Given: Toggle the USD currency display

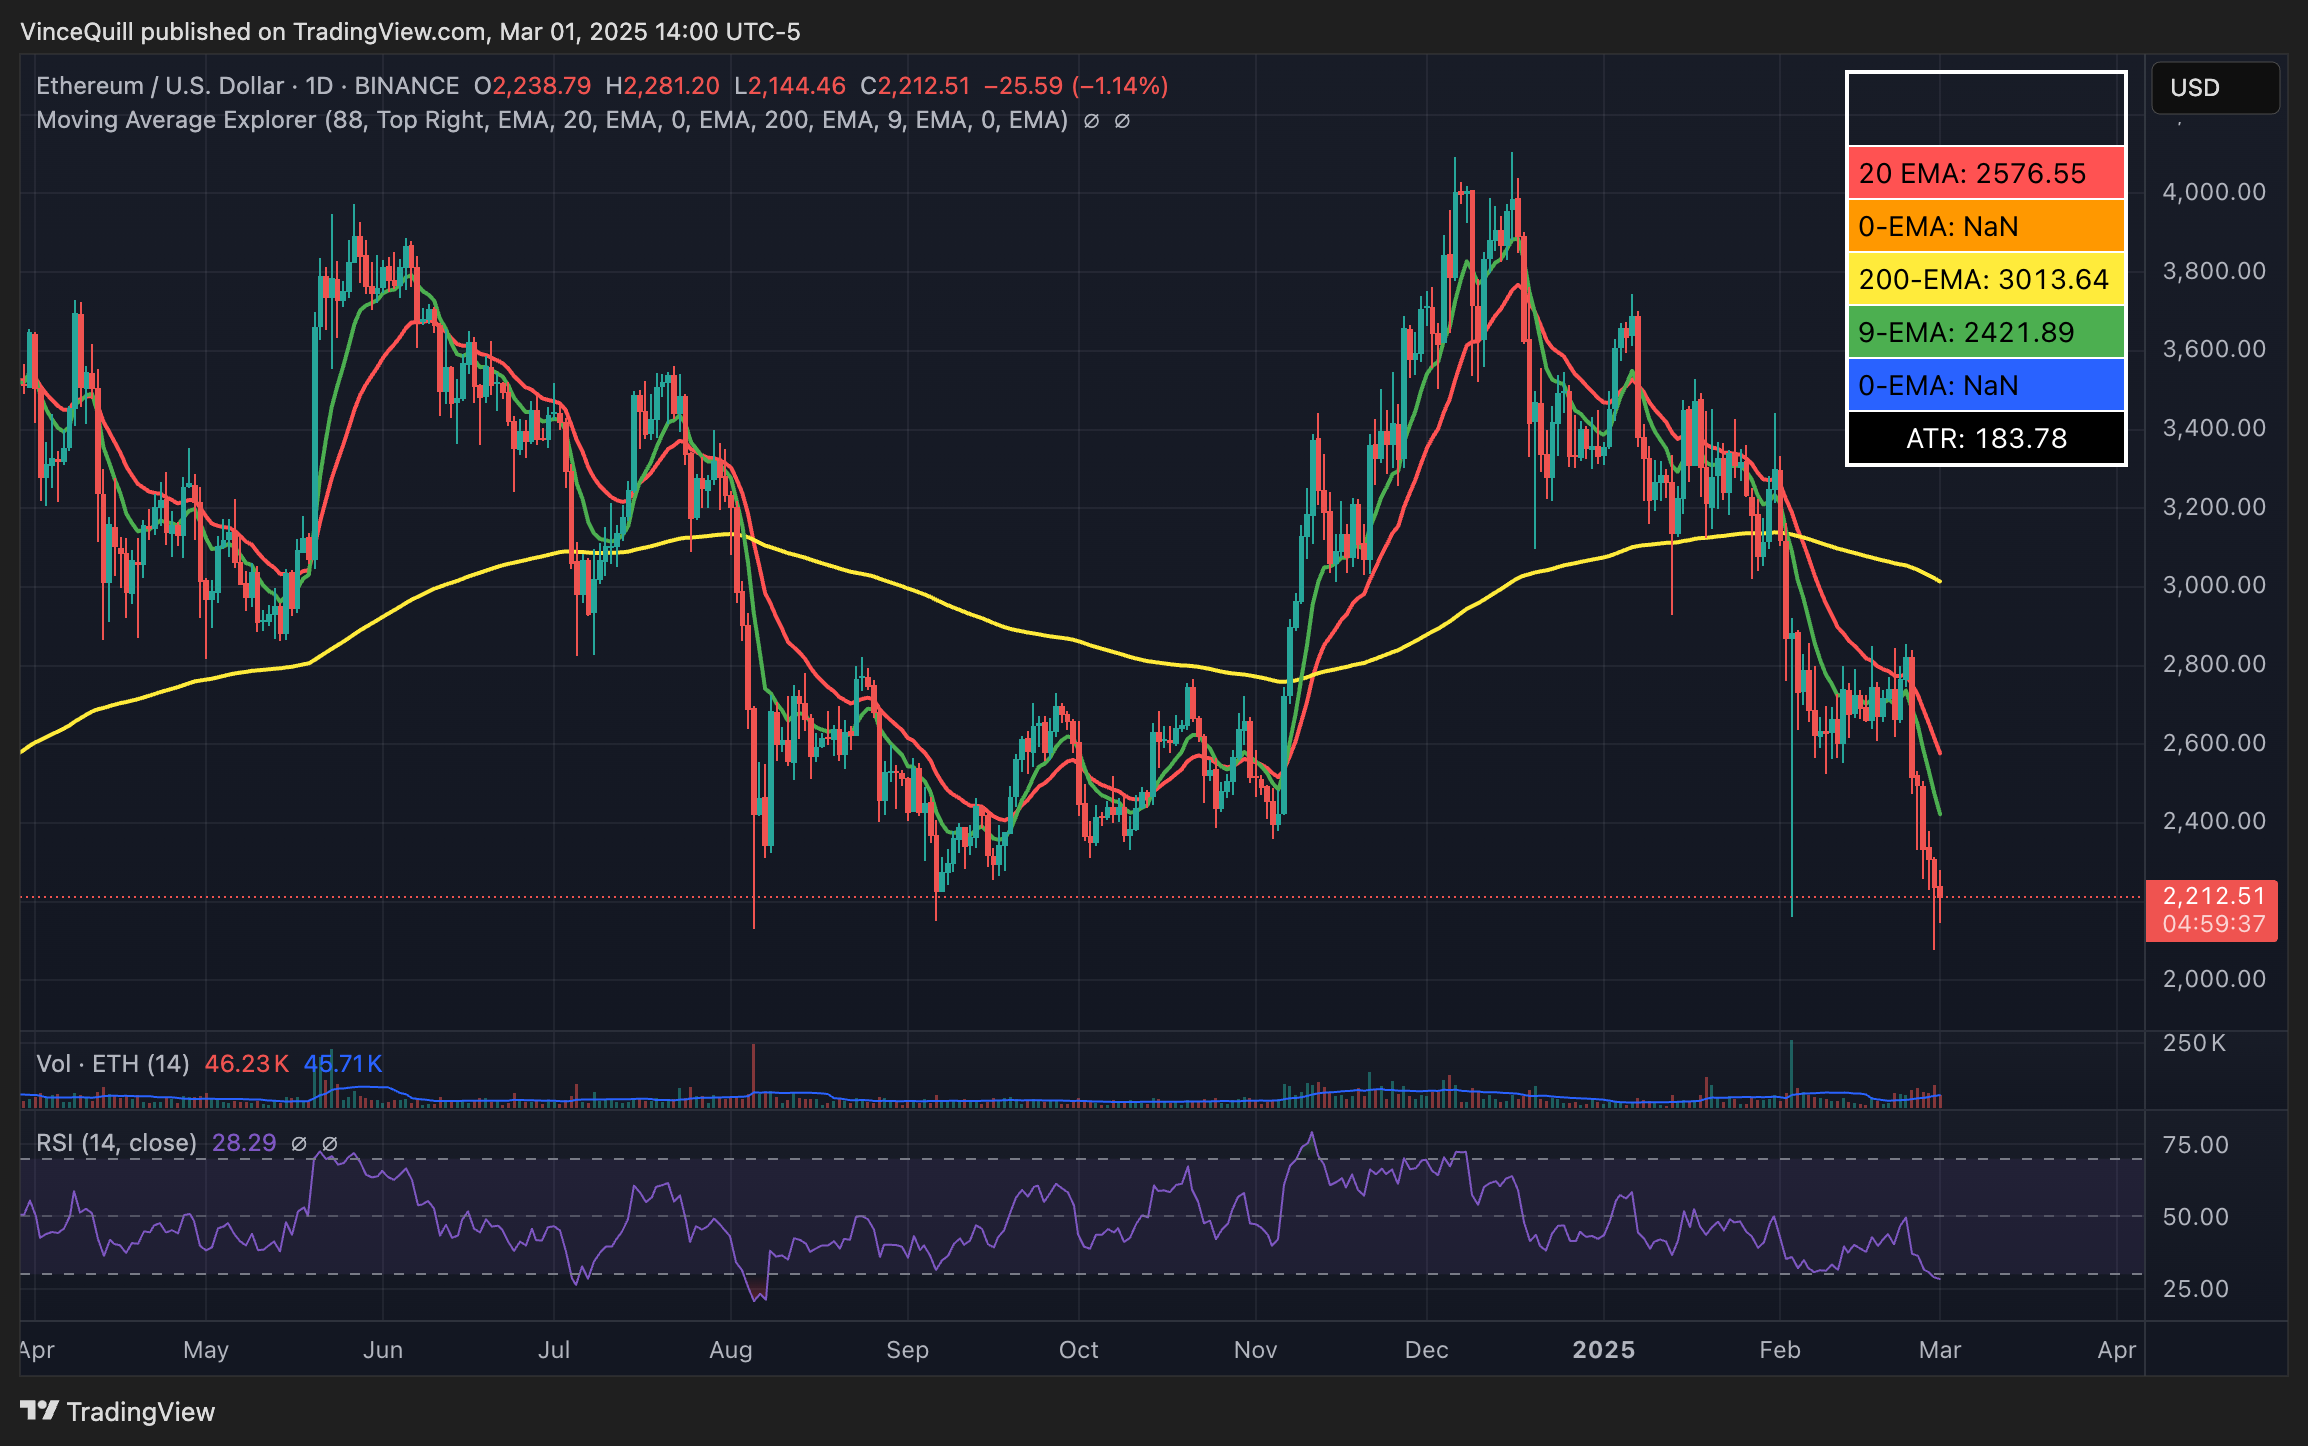Looking at the screenshot, I should [2214, 88].
